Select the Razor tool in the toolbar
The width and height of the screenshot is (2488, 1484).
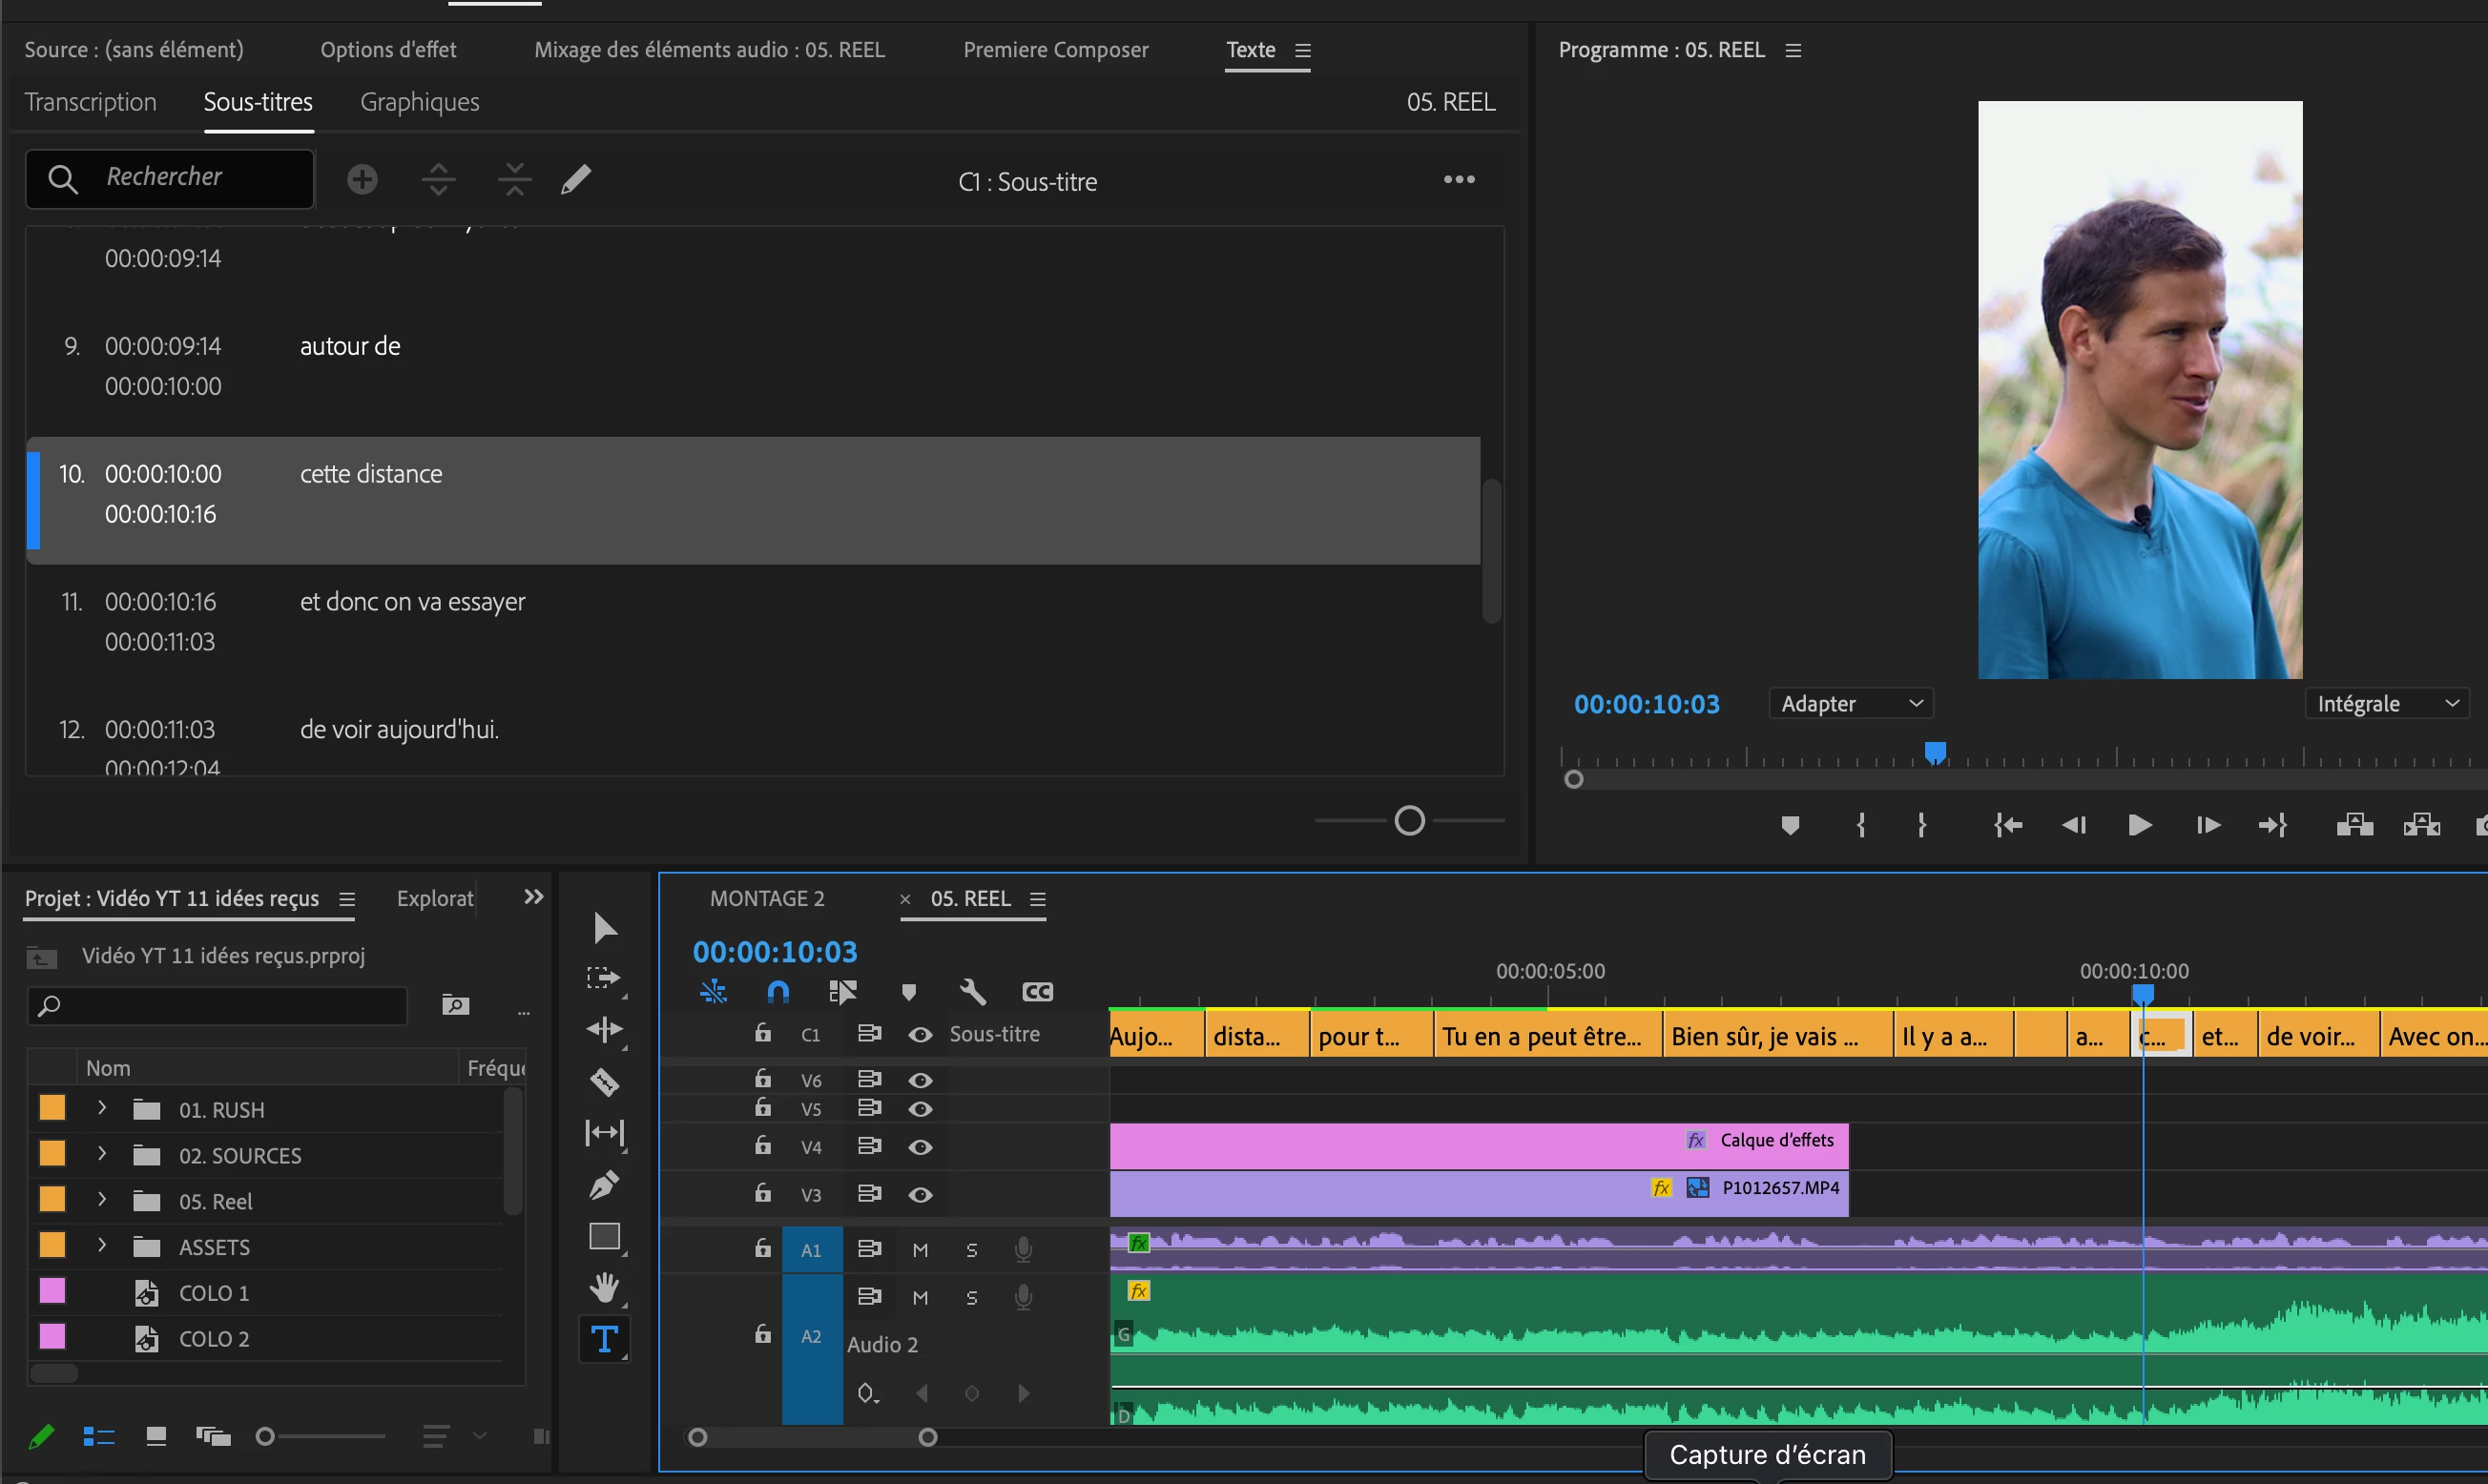604,1082
